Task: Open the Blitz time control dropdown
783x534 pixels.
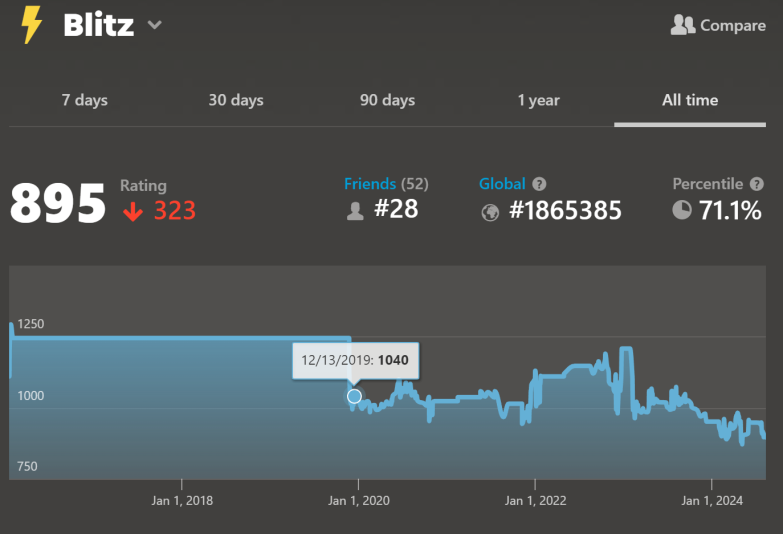Action: 155,25
